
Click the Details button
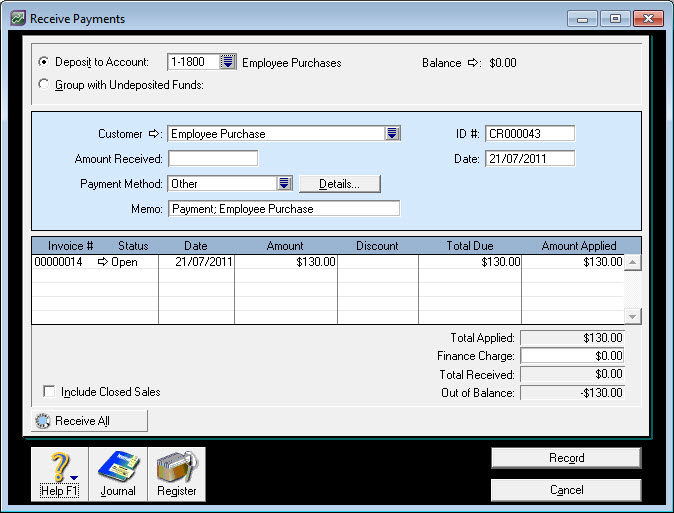coord(340,184)
